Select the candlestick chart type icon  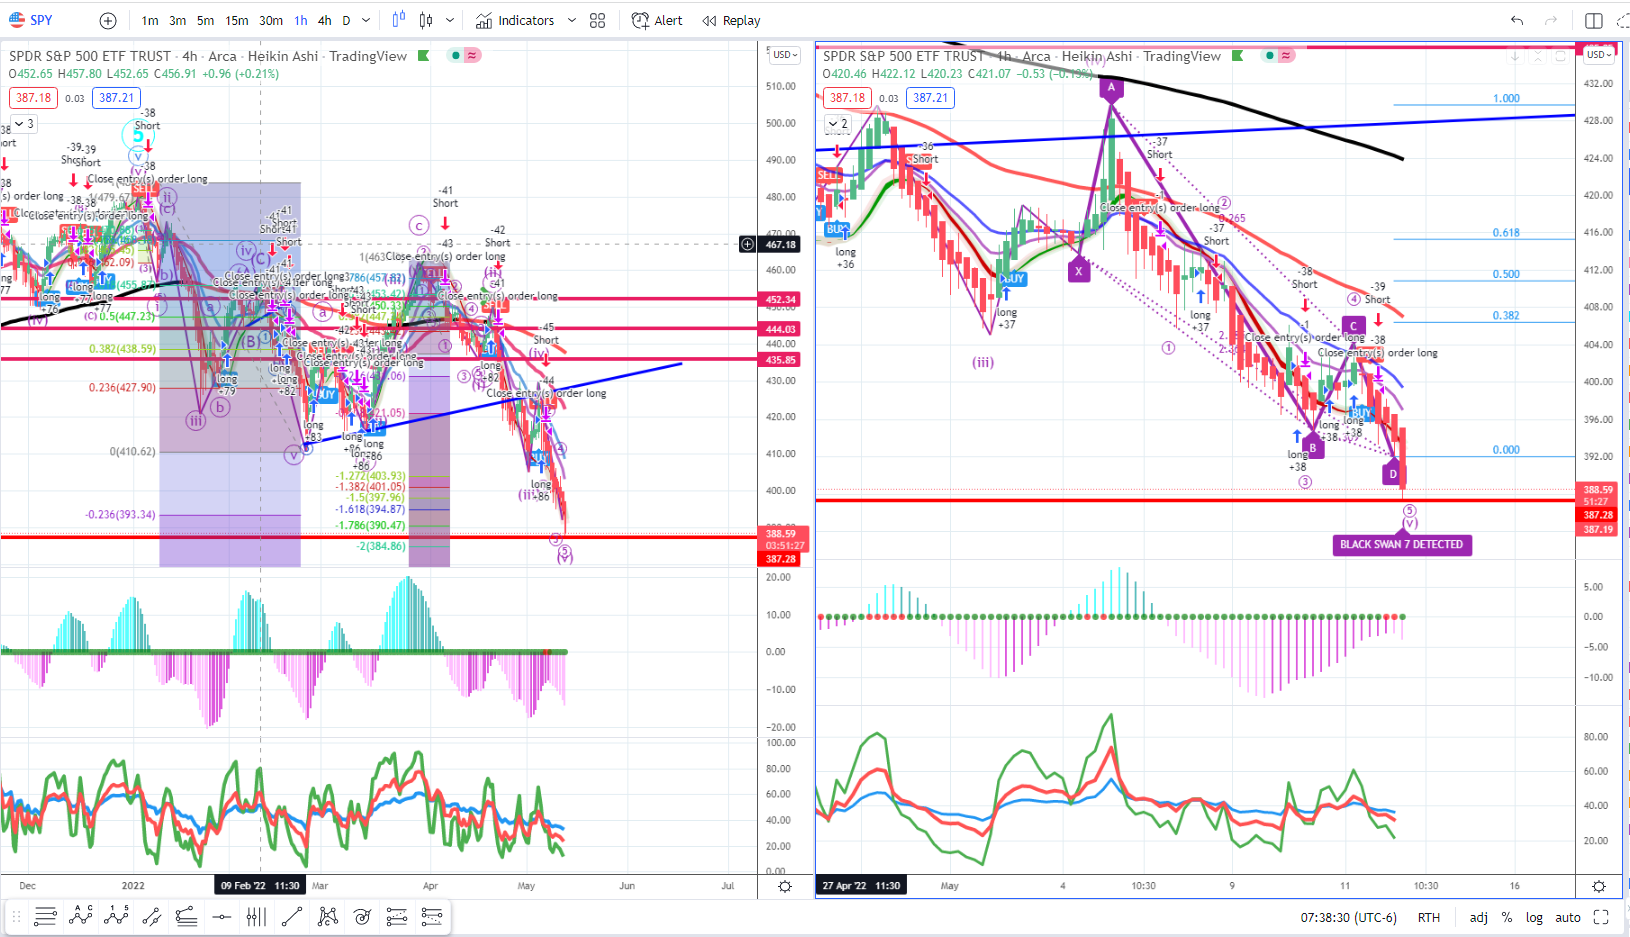tap(426, 20)
